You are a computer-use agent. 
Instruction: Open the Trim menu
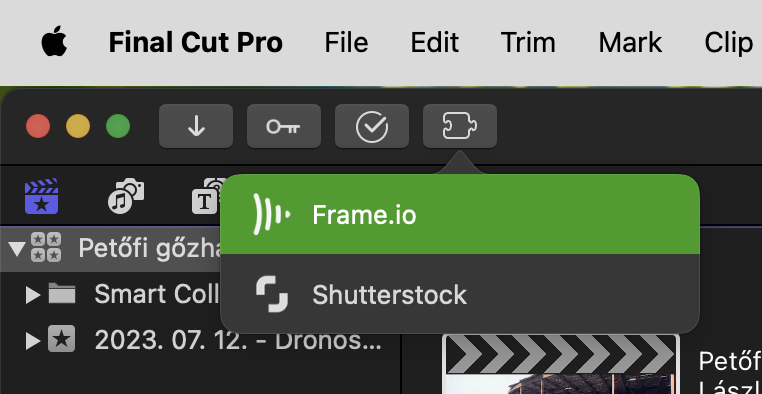click(x=528, y=42)
